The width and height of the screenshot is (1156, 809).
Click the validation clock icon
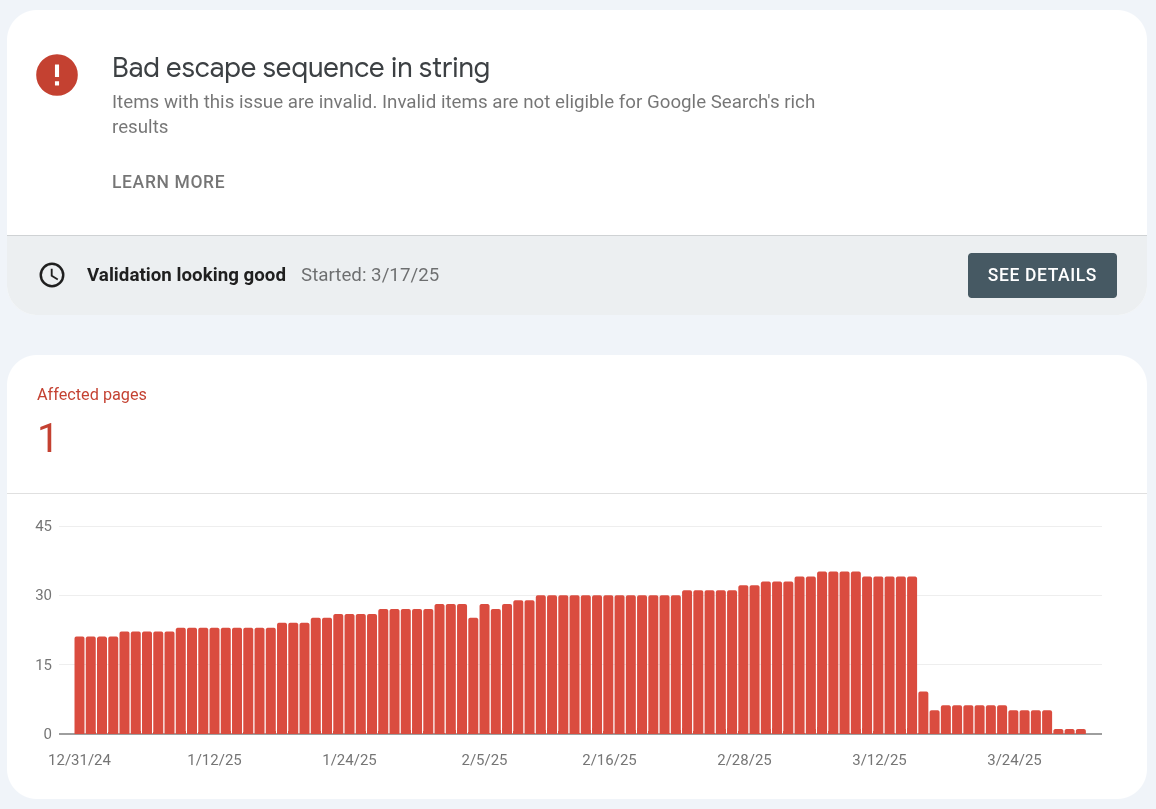(x=52, y=275)
